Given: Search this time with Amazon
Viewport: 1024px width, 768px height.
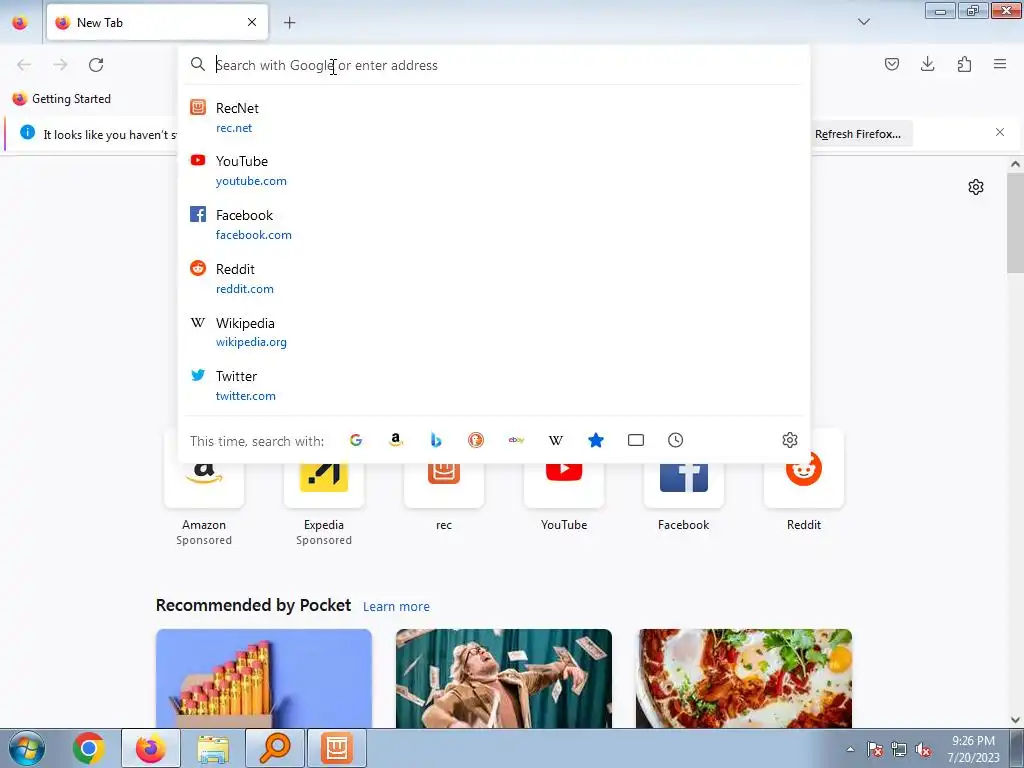Looking at the screenshot, I should (396, 440).
